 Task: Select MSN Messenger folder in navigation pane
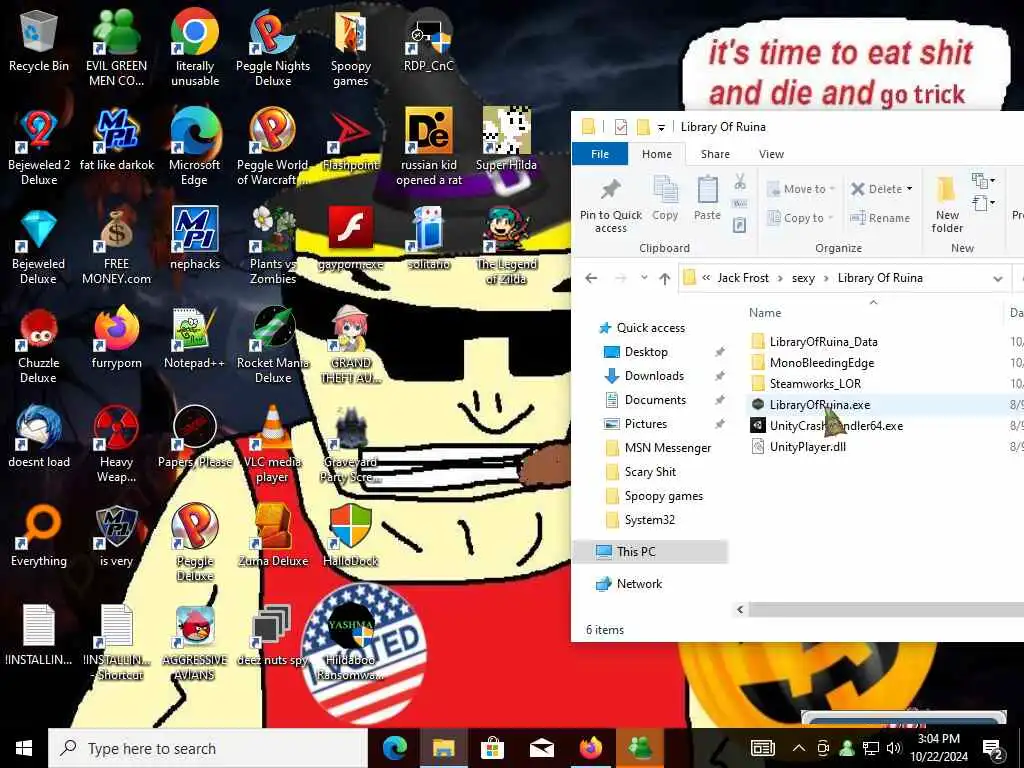point(667,448)
